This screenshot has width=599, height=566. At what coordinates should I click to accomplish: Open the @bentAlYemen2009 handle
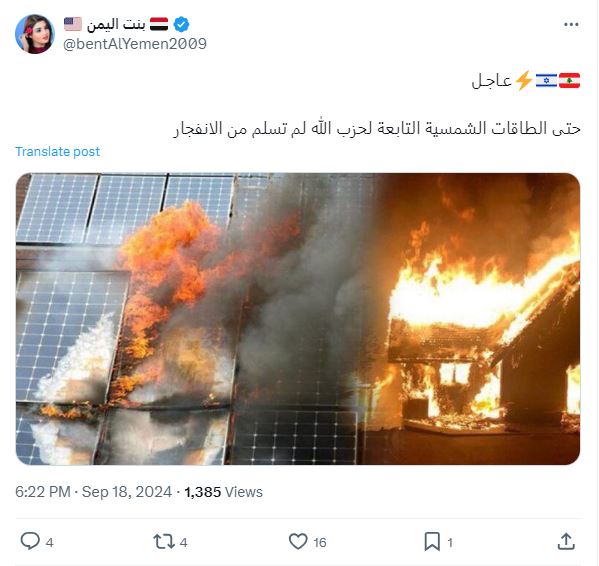[x=135, y=44]
